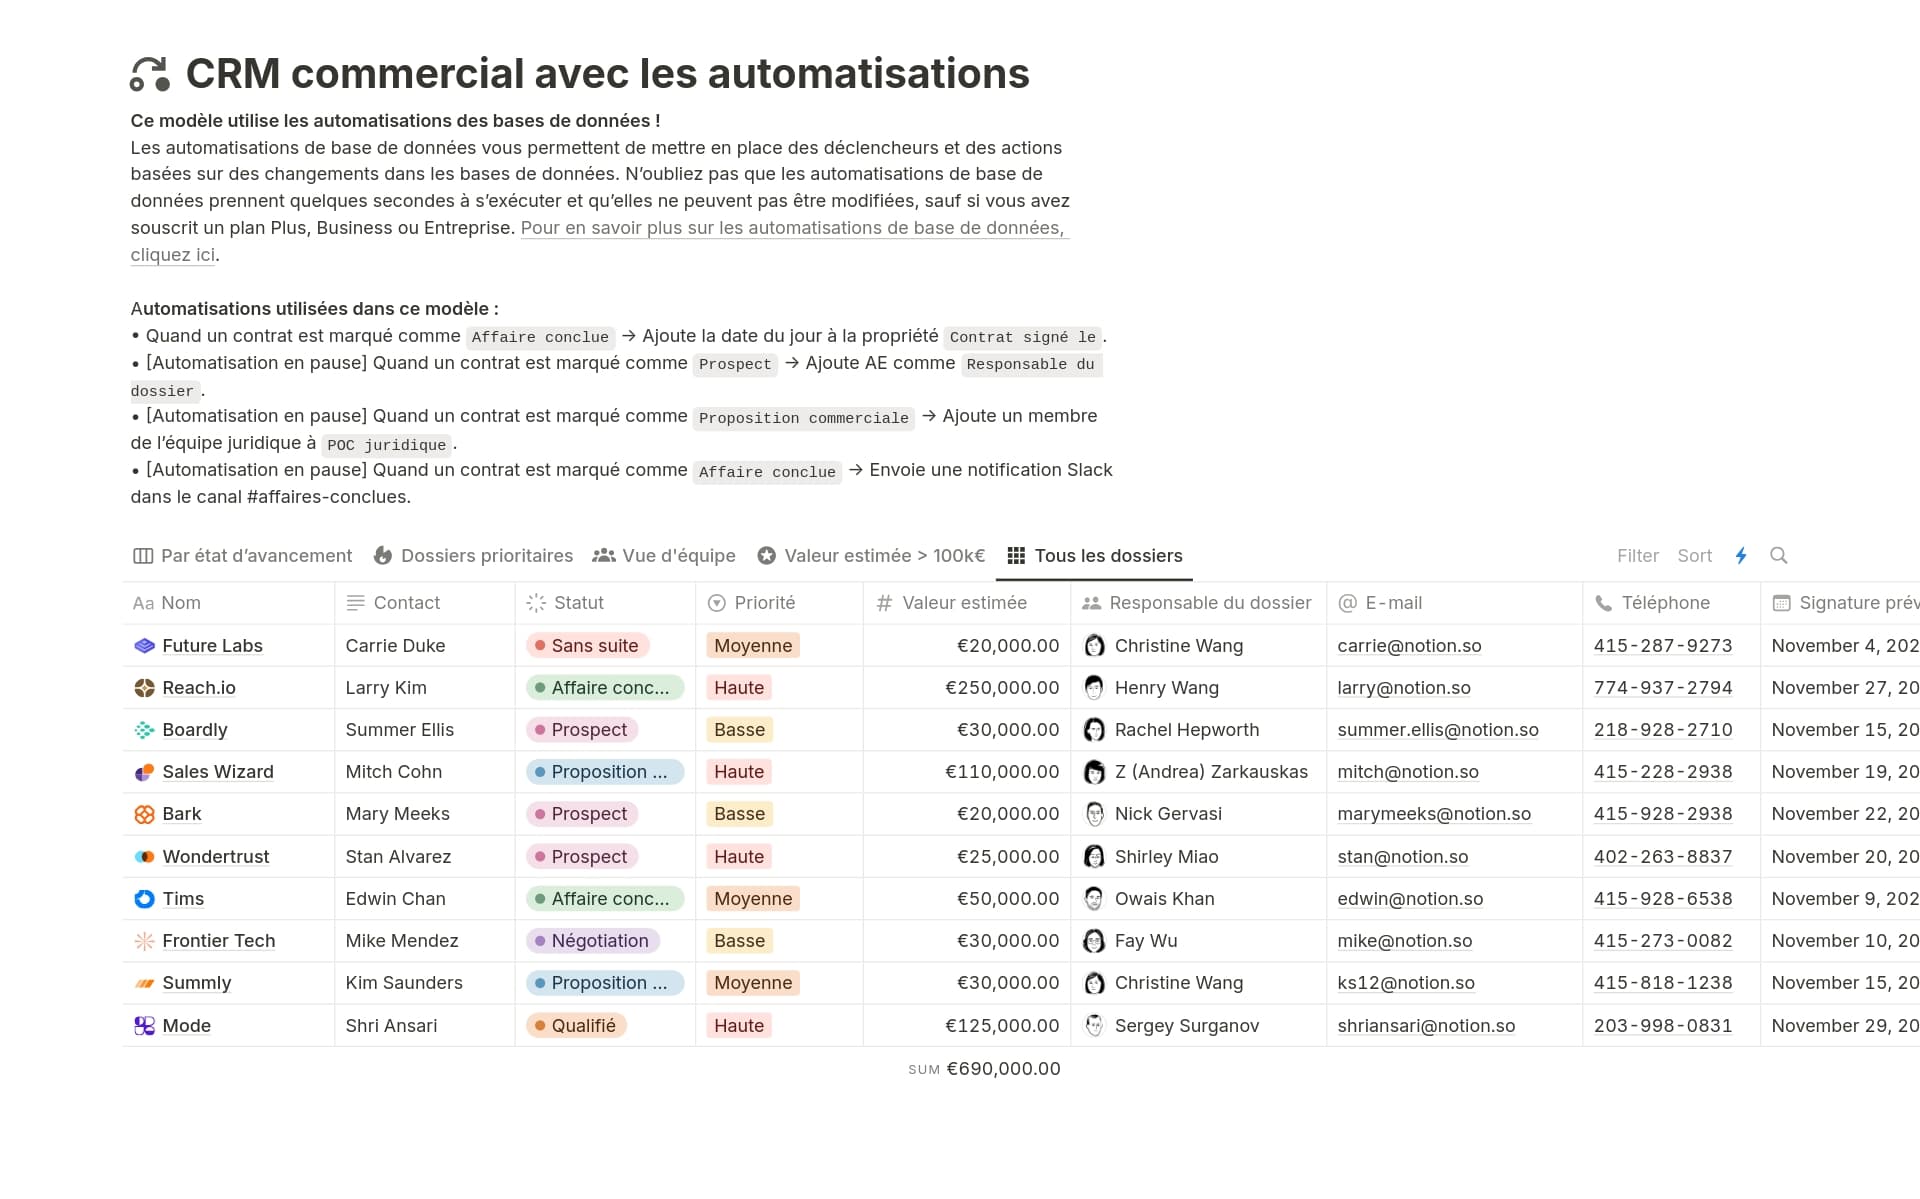Click the Filter button

[x=1637, y=556]
